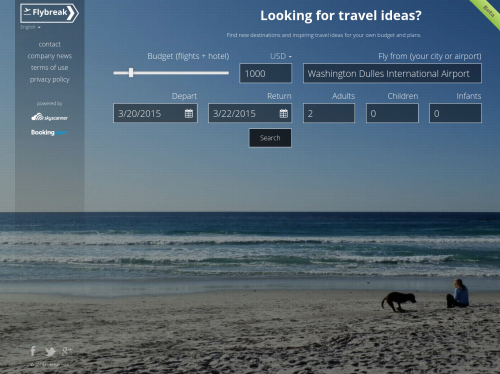Click the Return date field
Image resolution: width=500 pixels, height=374 pixels.
[250, 113]
